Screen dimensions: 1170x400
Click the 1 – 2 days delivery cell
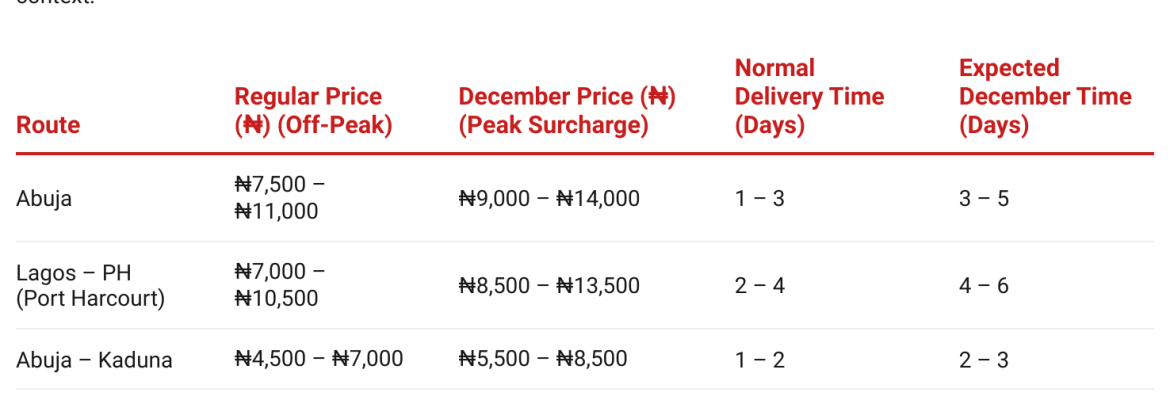(760, 360)
